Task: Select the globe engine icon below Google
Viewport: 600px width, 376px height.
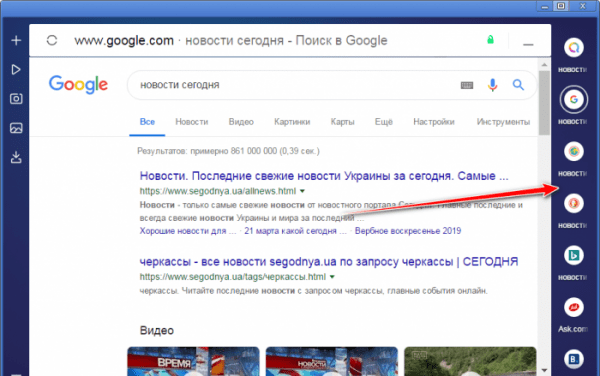Action: pyautogui.click(x=574, y=151)
